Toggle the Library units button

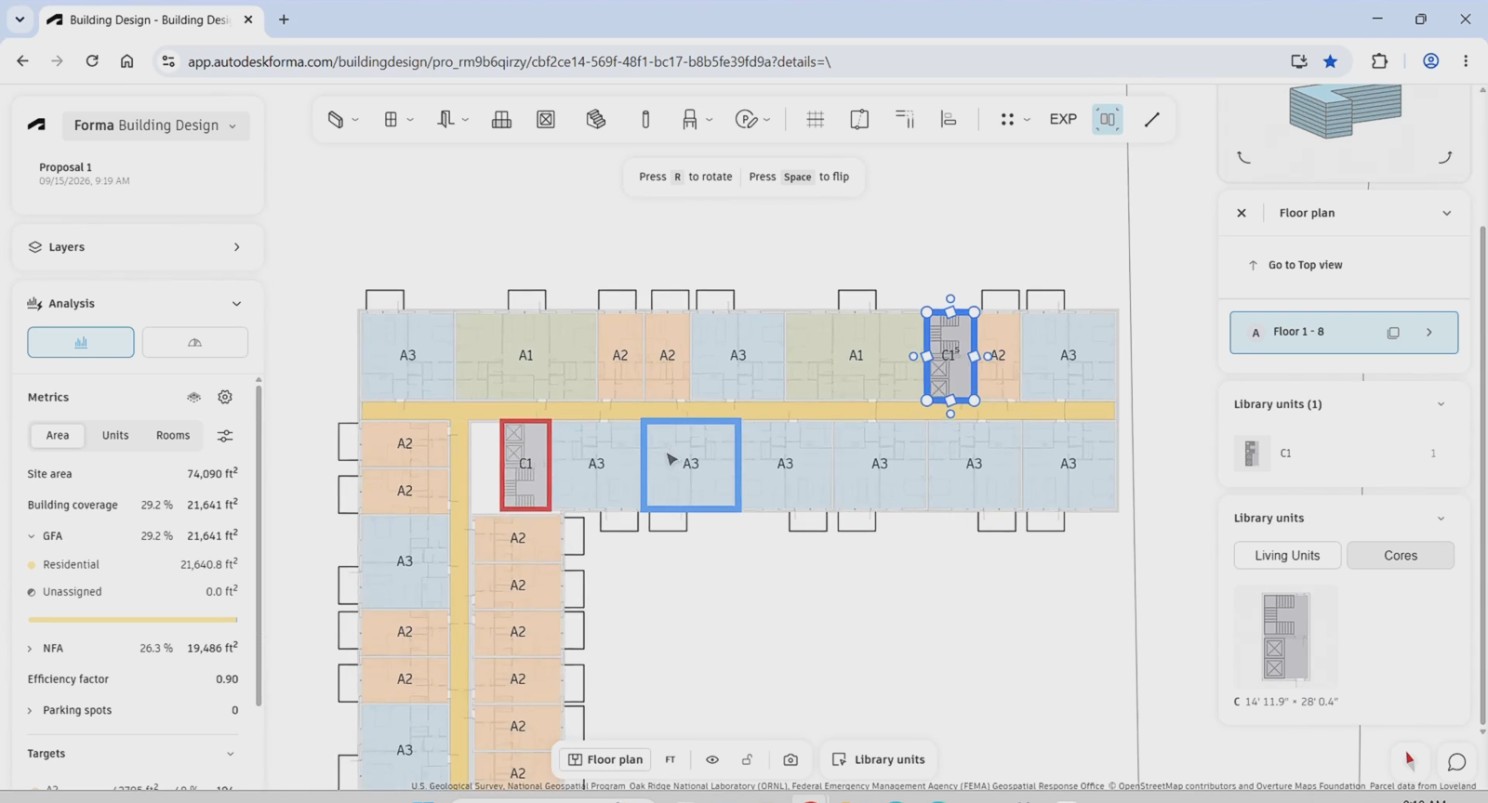878,760
